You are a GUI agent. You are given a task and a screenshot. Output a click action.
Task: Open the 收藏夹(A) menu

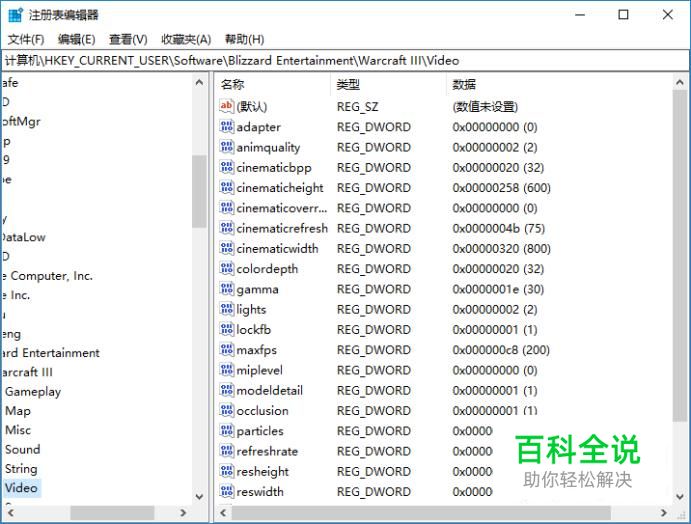click(186, 39)
